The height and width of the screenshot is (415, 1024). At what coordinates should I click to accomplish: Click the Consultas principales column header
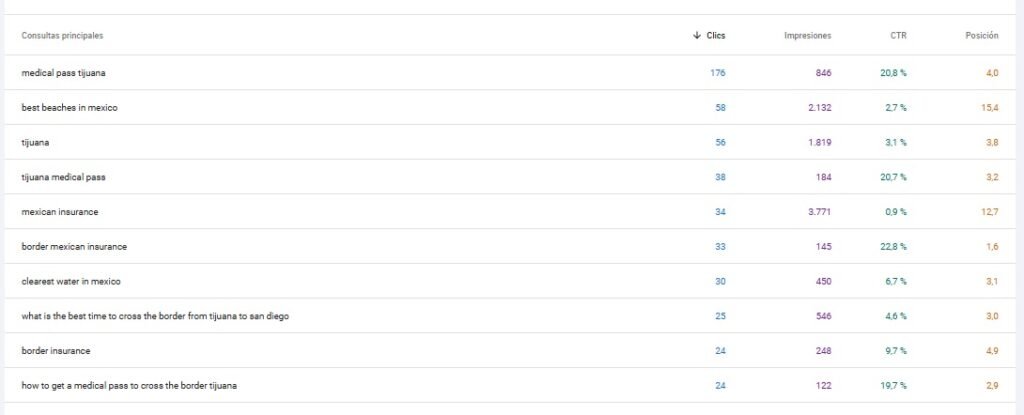[62, 36]
